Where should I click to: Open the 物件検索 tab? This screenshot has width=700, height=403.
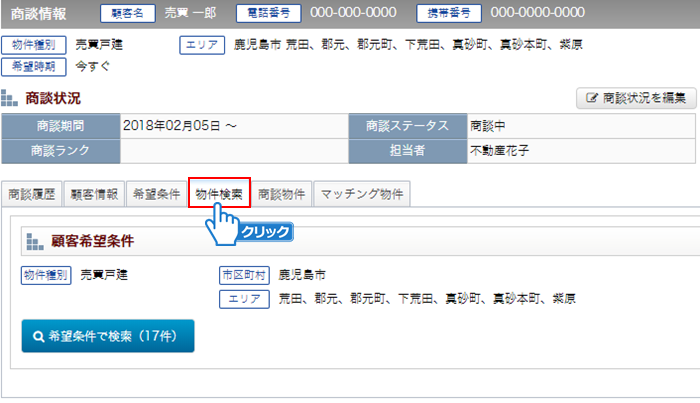click(218, 193)
